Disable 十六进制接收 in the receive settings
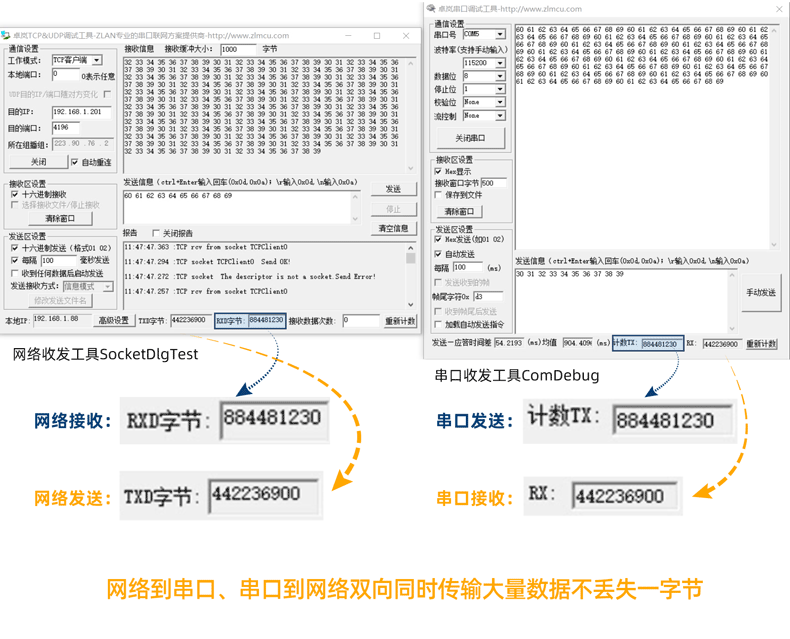790x639 pixels. click(15, 194)
